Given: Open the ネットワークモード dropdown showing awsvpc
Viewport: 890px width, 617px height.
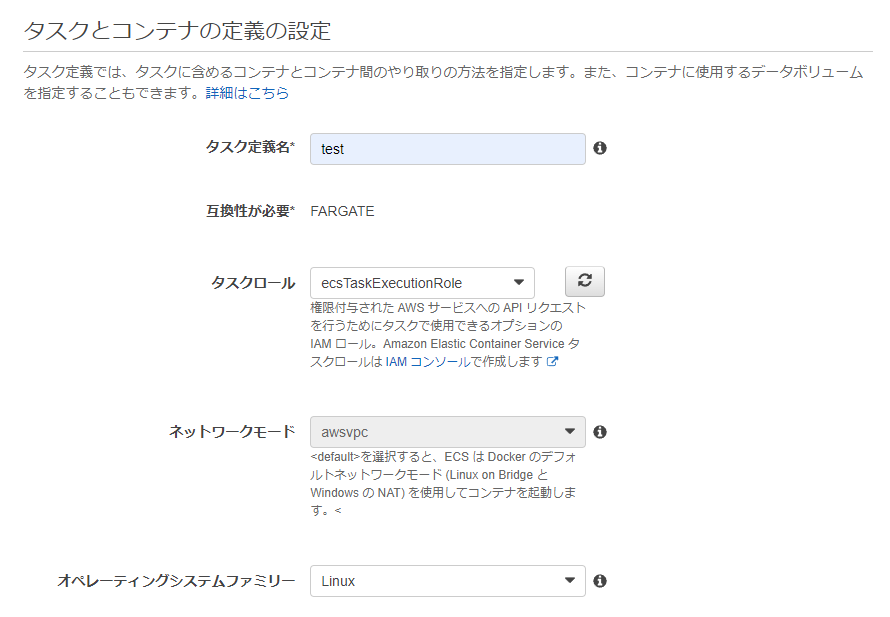Looking at the screenshot, I should (447, 432).
